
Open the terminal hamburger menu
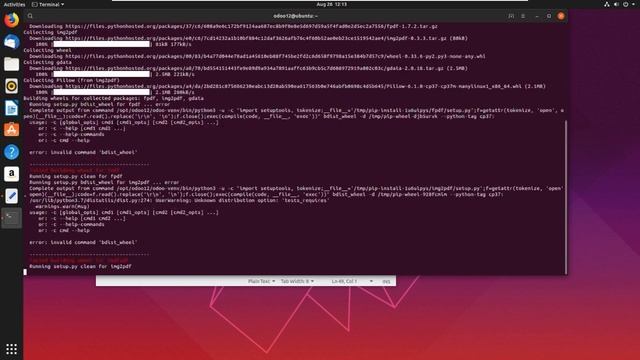[523, 16]
